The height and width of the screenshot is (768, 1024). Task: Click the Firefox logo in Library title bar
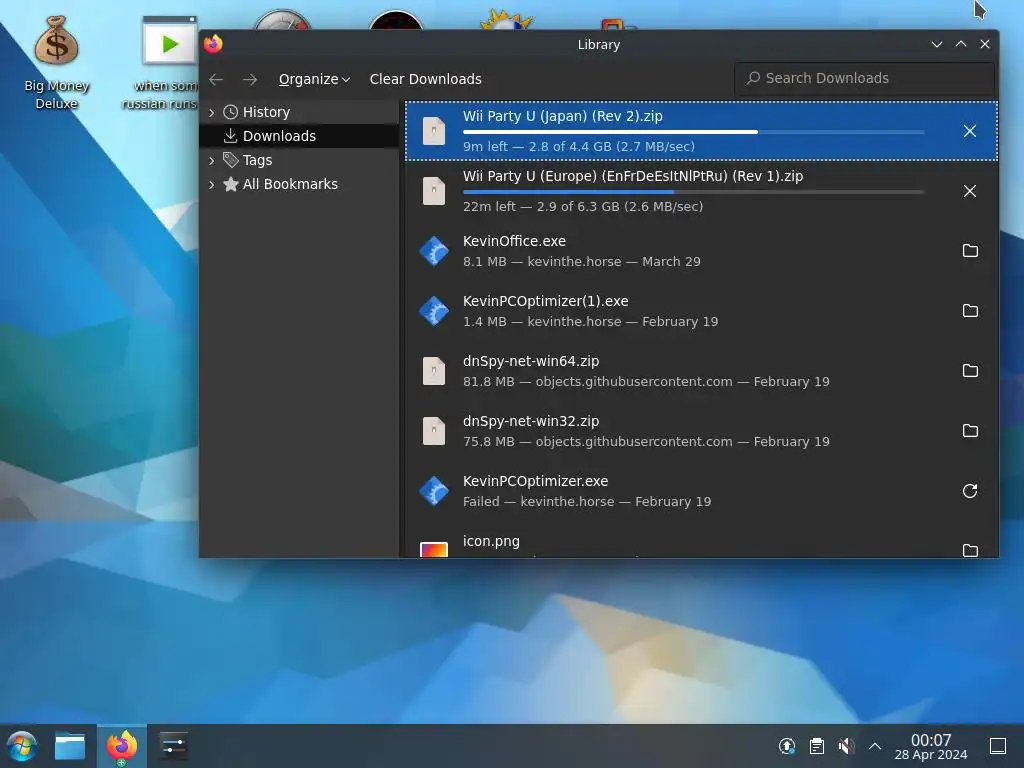(213, 44)
